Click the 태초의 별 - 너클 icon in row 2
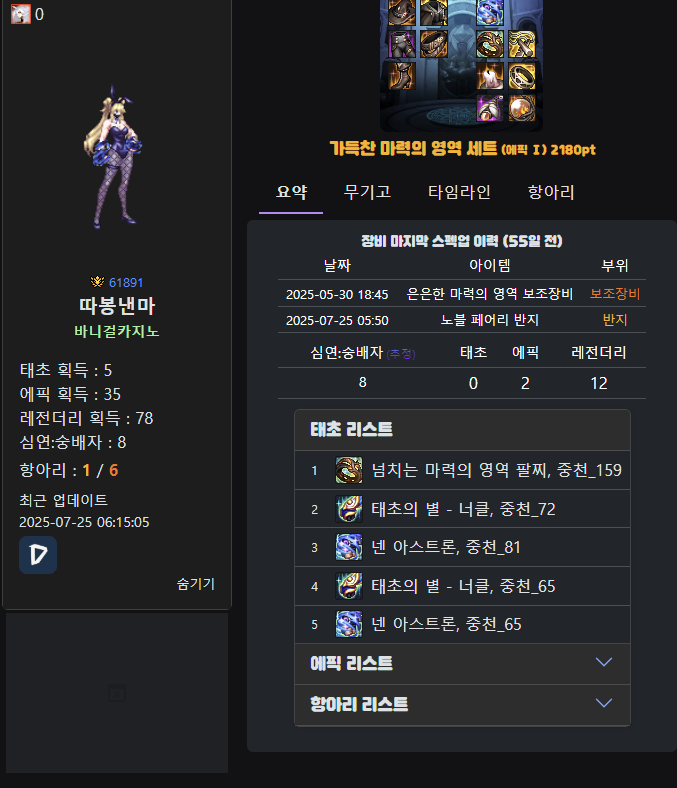 coord(349,509)
